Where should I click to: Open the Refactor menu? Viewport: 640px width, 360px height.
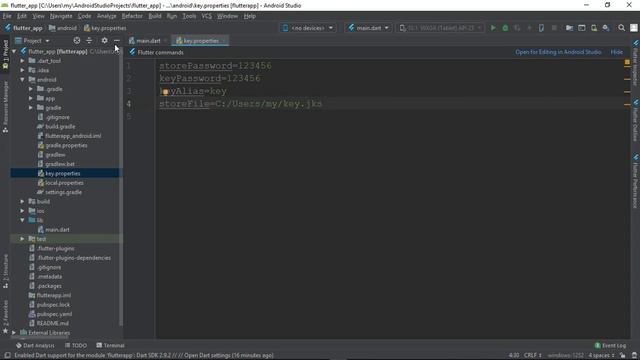pos(132,16)
